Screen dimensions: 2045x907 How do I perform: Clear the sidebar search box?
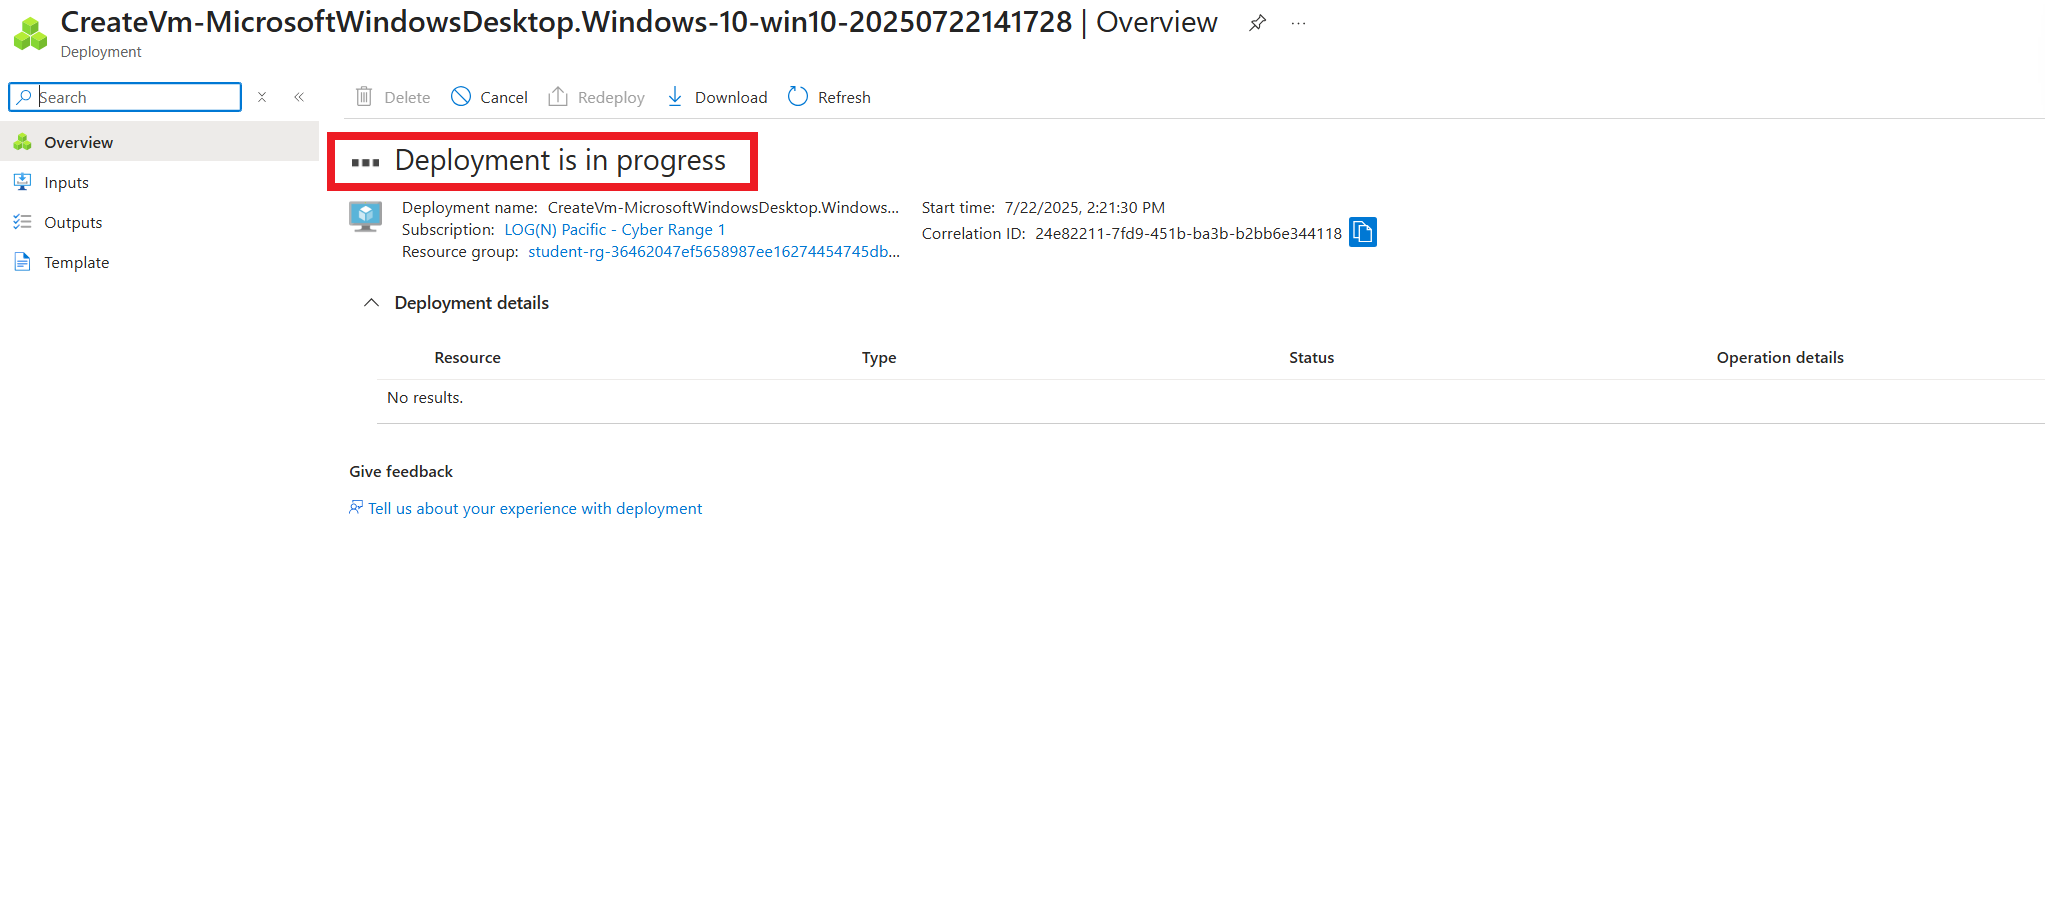coord(262,97)
